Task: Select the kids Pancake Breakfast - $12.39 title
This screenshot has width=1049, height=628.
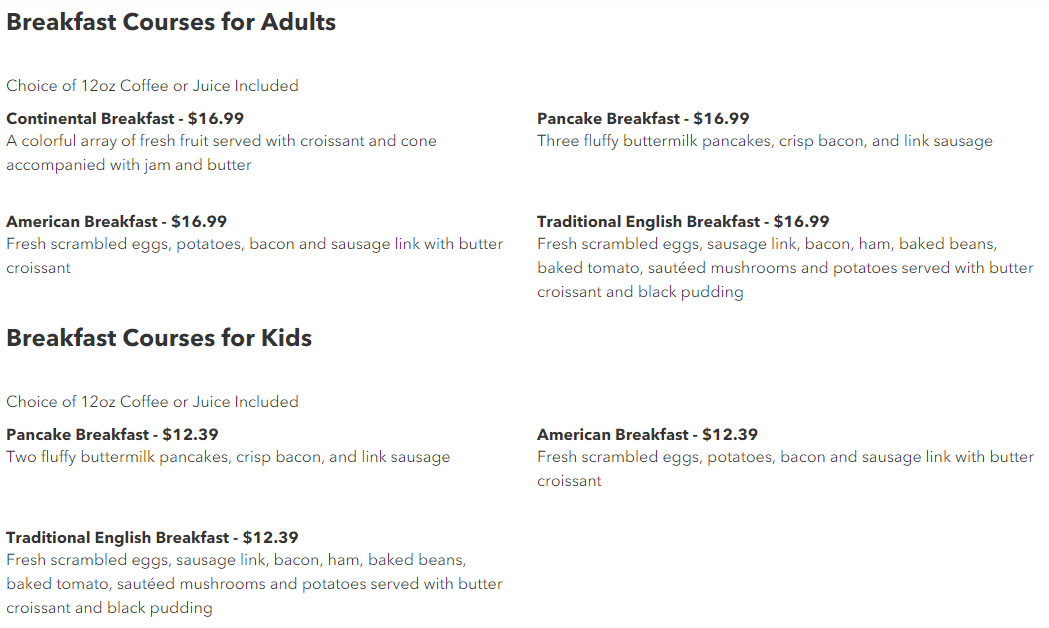Action: (x=112, y=434)
